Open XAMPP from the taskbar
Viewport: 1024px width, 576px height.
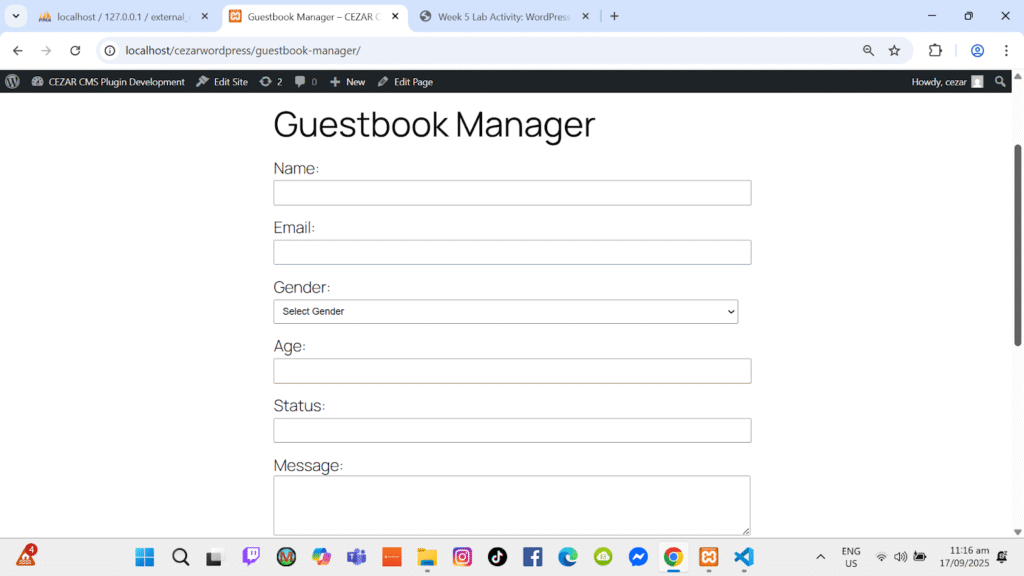(x=708, y=557)
